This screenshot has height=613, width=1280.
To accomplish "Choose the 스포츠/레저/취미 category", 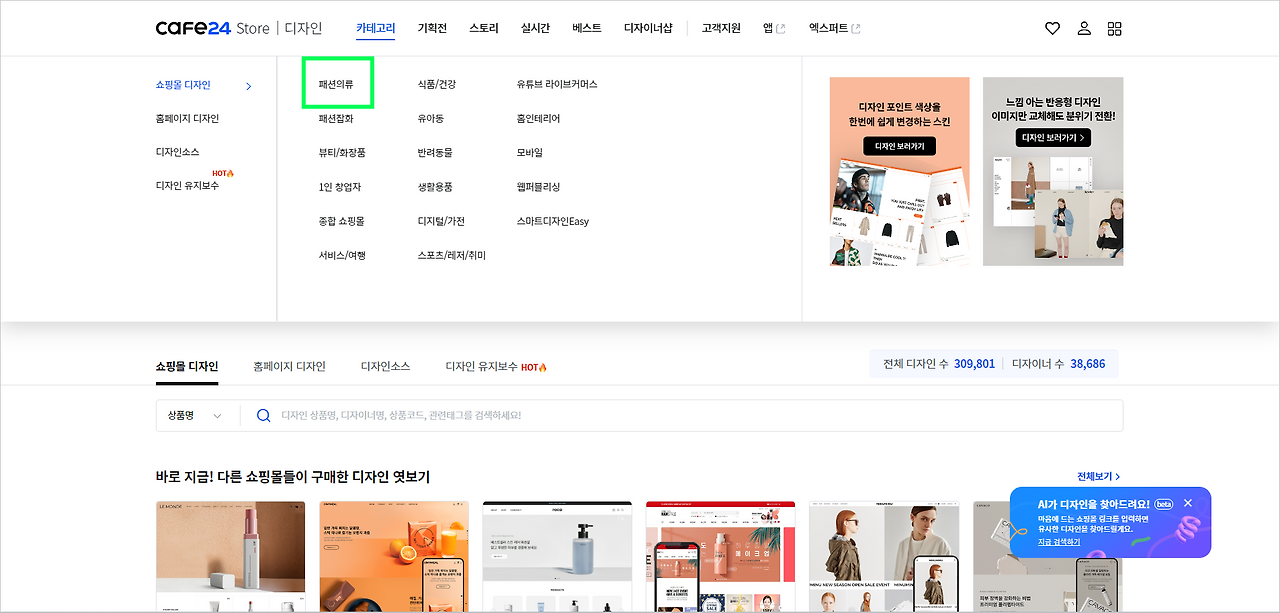I will click(x=452, y=255).
